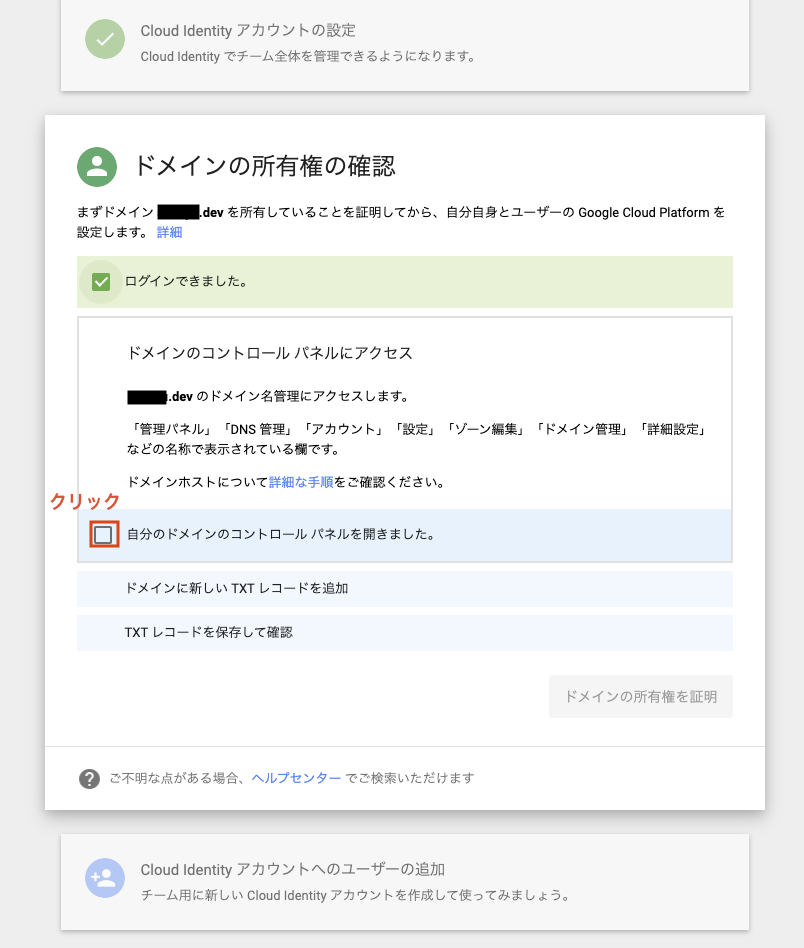Click the Cloud Identity でチーム全体を管理 description text

pos(310,56)
